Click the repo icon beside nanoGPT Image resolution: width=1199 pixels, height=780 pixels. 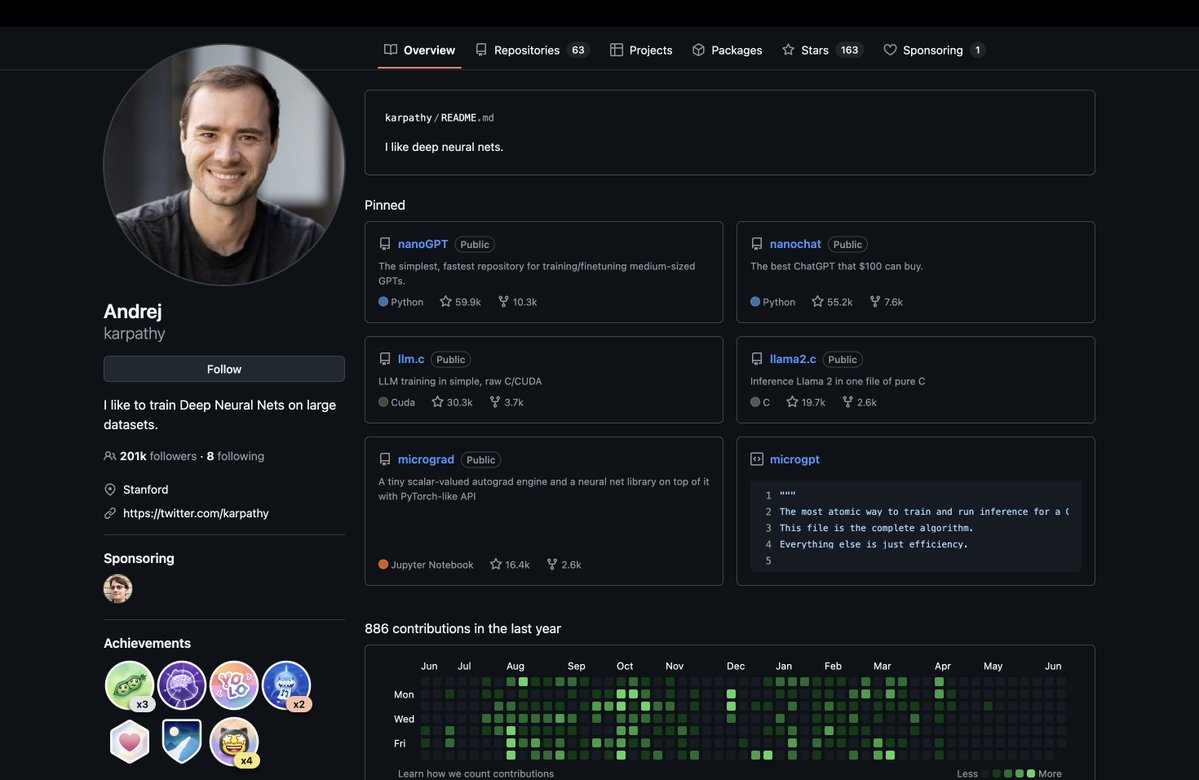pos(385,244)
